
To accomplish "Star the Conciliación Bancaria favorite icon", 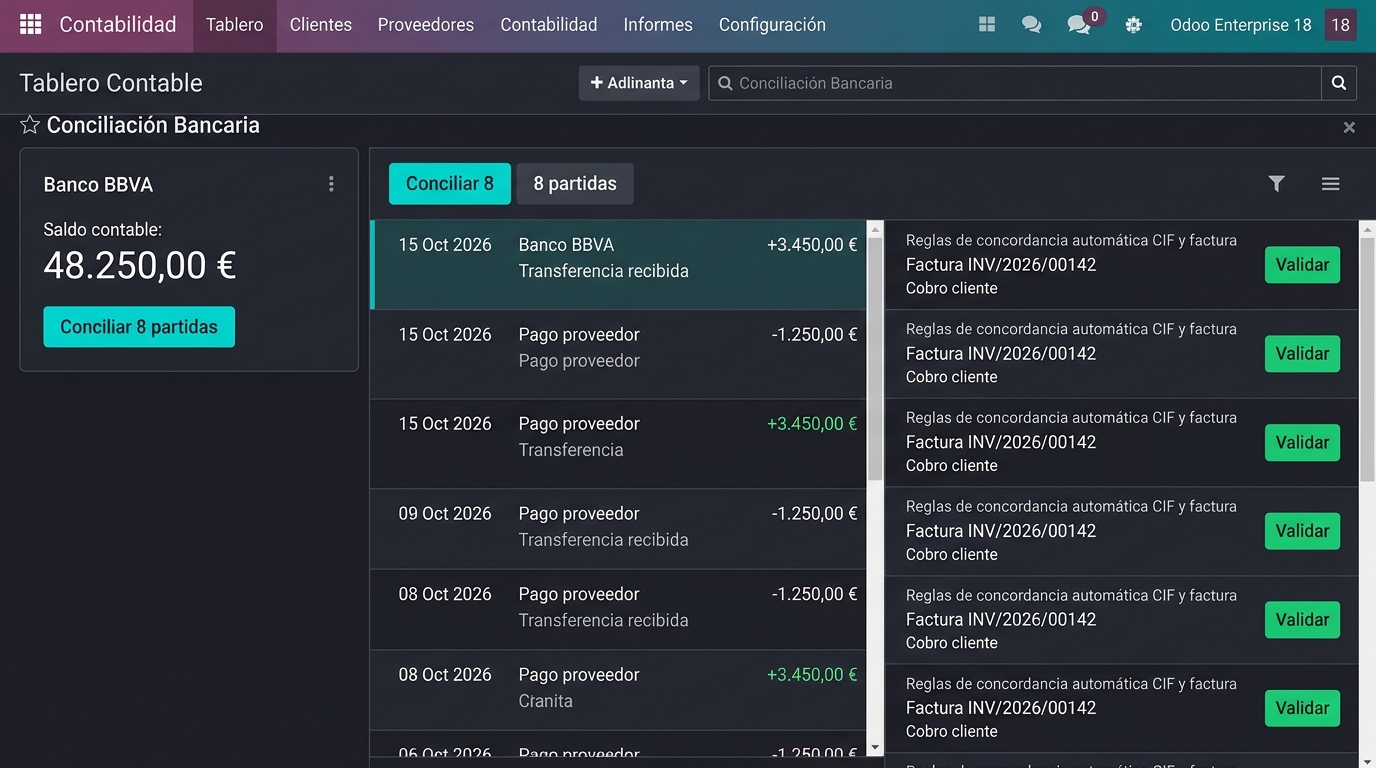I will pos(30,125).
